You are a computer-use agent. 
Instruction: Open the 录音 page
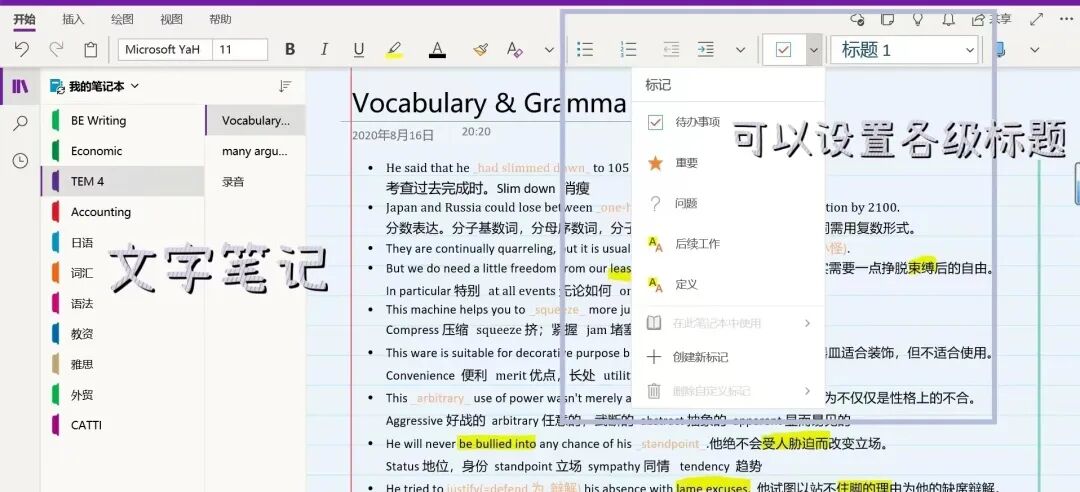[x=256, y=182]
